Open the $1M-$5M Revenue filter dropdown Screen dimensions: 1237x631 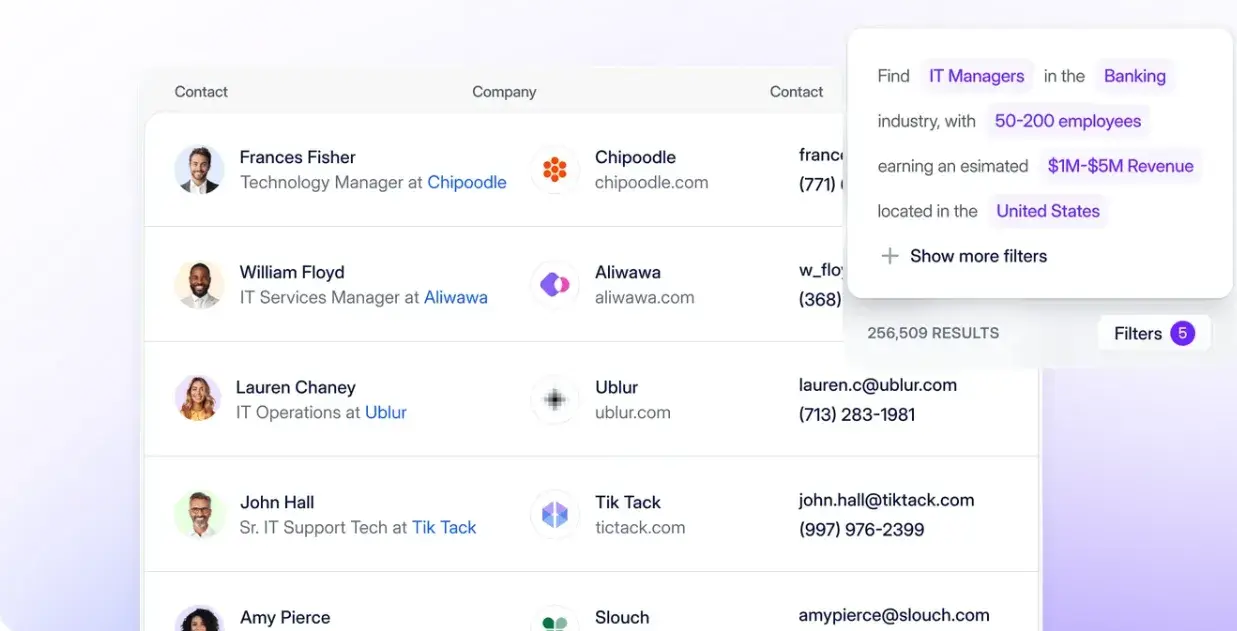coord(1120,166)
